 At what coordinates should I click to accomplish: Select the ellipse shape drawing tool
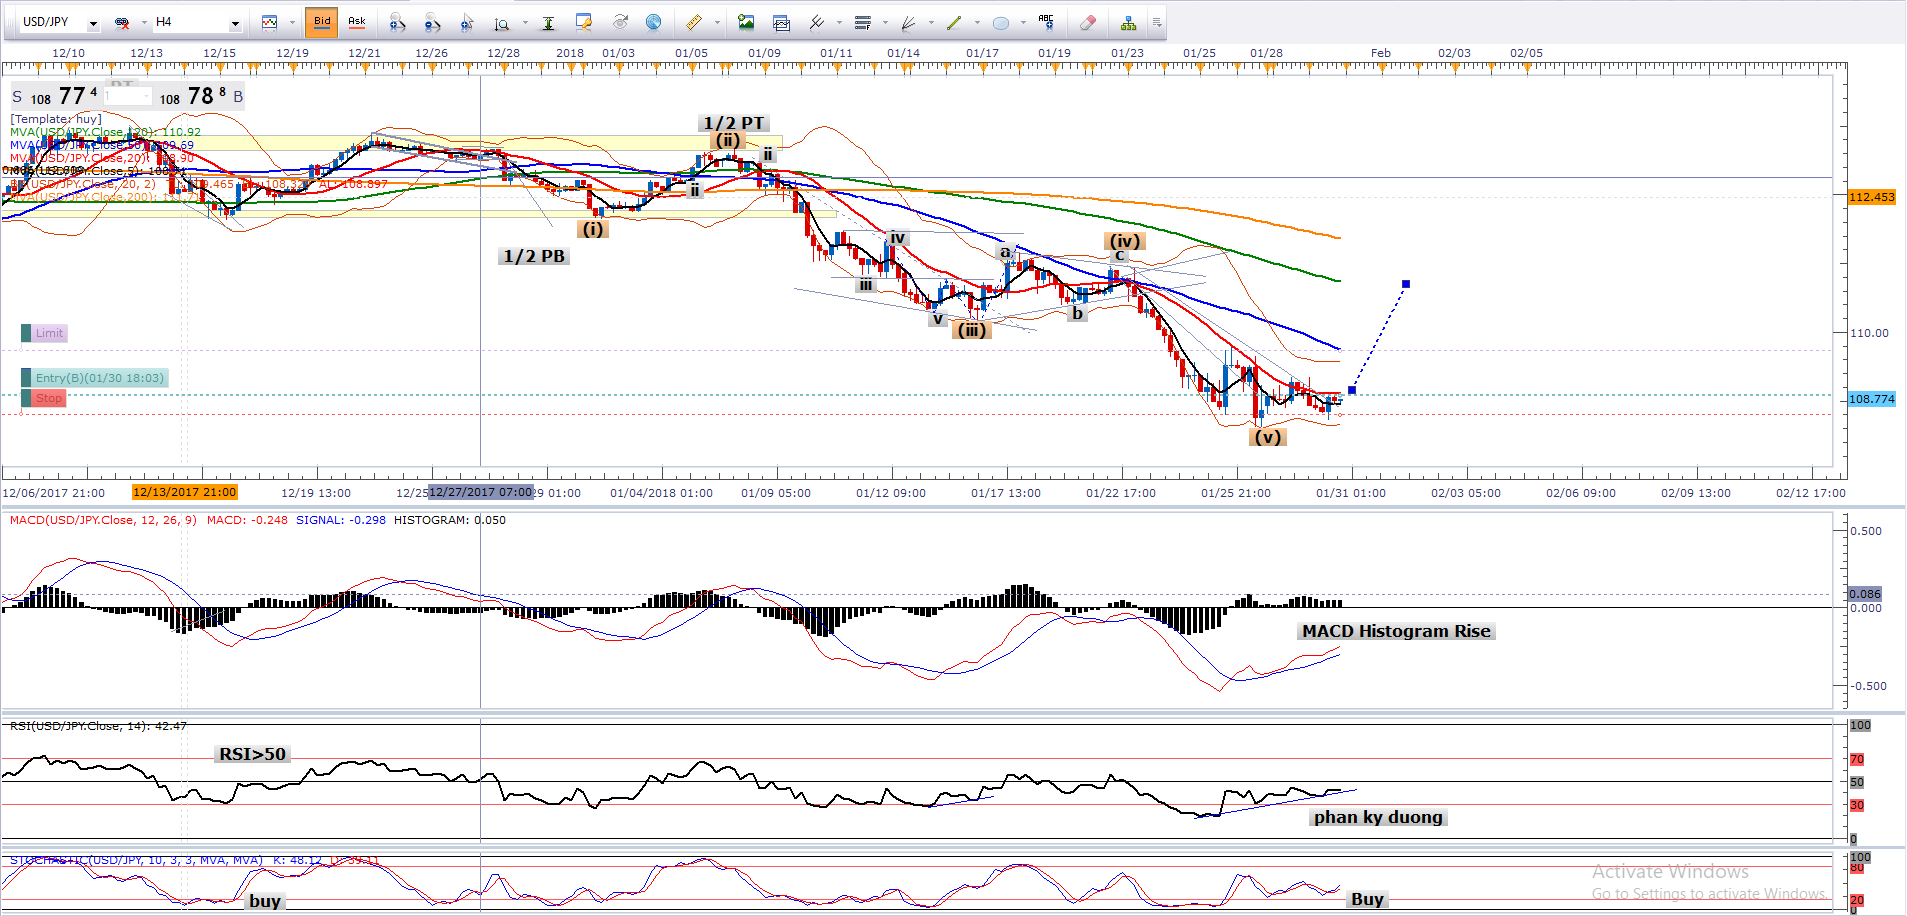1000,22
